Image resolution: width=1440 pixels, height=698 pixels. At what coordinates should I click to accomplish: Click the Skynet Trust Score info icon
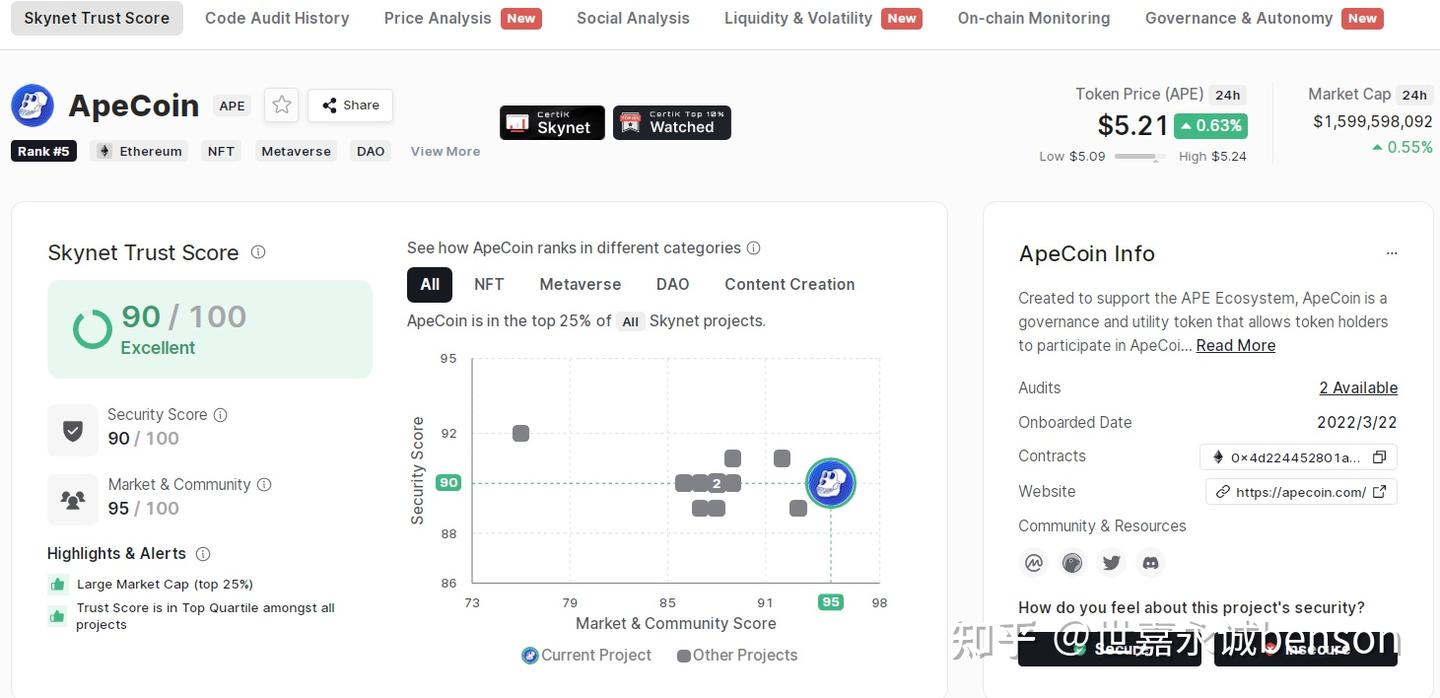click(258, 252)
